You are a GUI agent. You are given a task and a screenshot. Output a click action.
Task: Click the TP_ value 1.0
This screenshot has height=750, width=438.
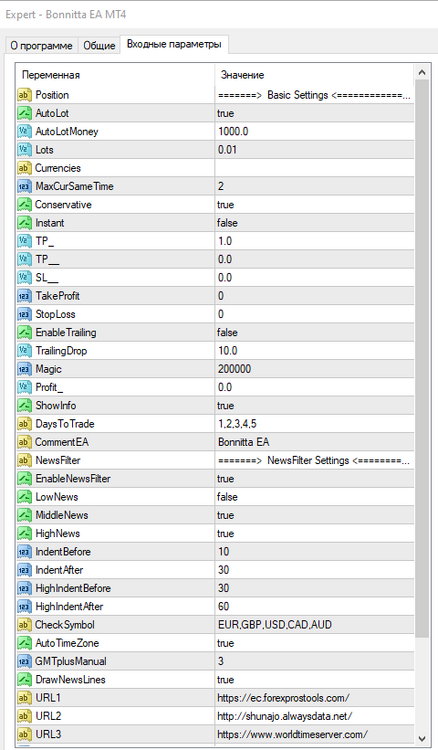click(x=225, y=241)
